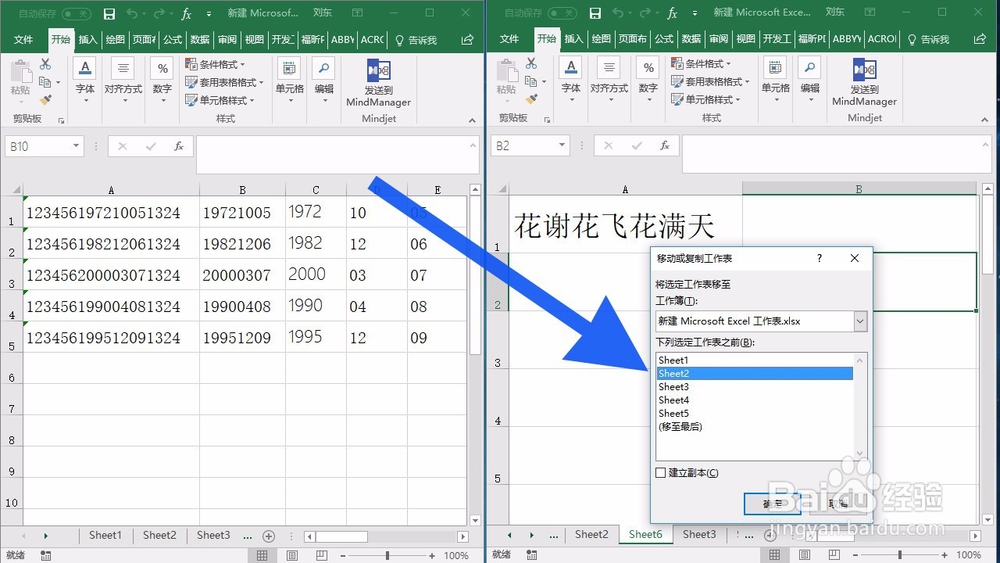Click share icon in left window ribbon
Viewport: 1000px width, 563px height.
(x=467, y=40)
